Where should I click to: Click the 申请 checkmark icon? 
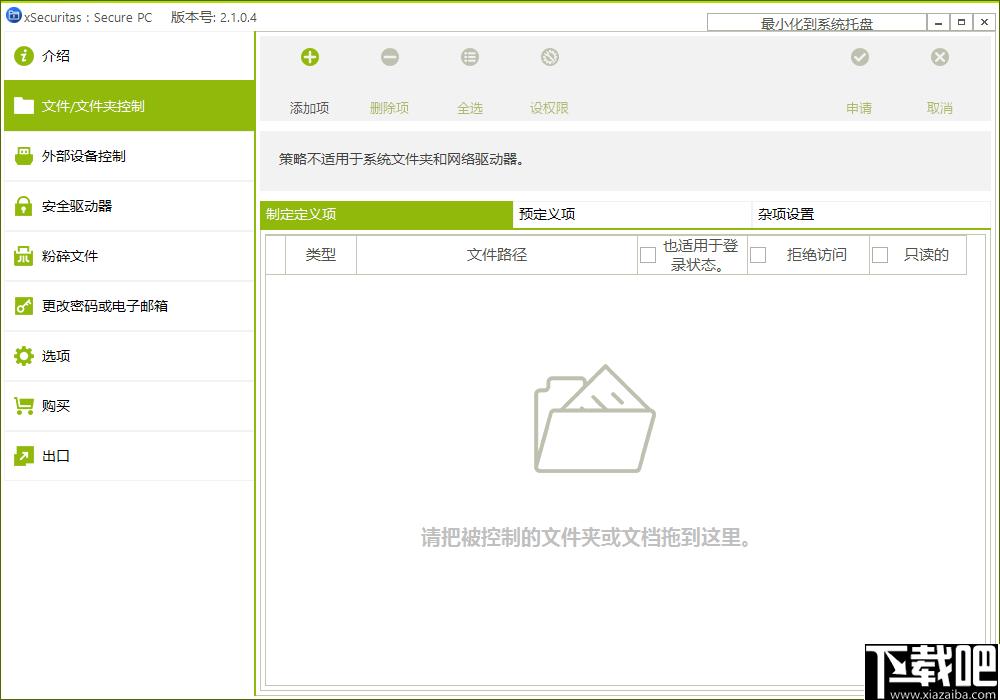coord(860,57)
